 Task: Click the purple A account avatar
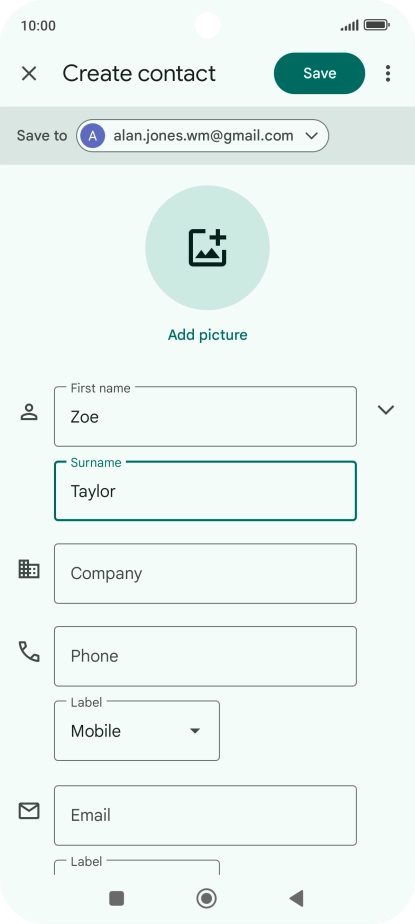pyautogui.click(x=93, y=136)
